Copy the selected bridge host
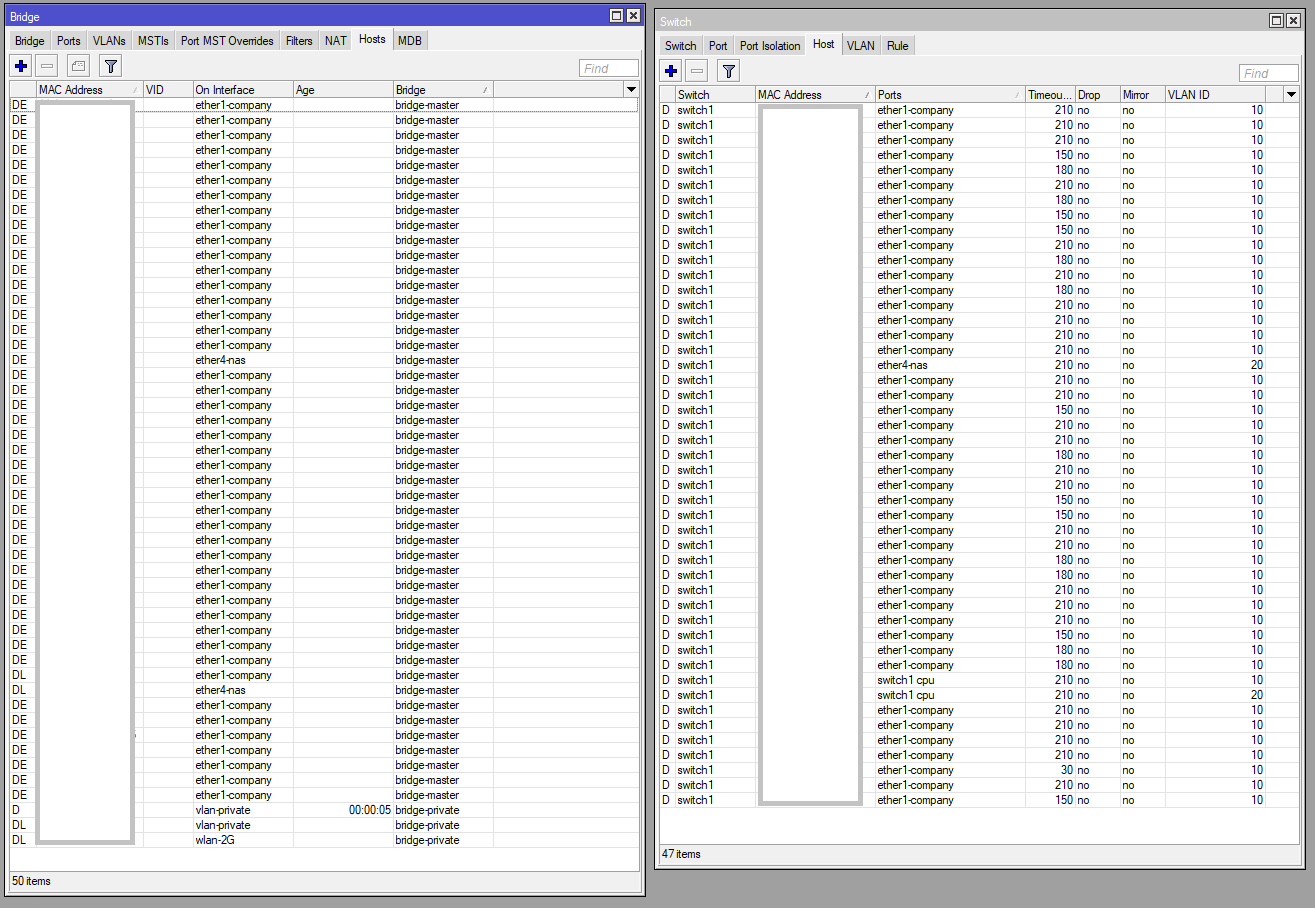The image size is (1315, 908). tap(77, 65)
